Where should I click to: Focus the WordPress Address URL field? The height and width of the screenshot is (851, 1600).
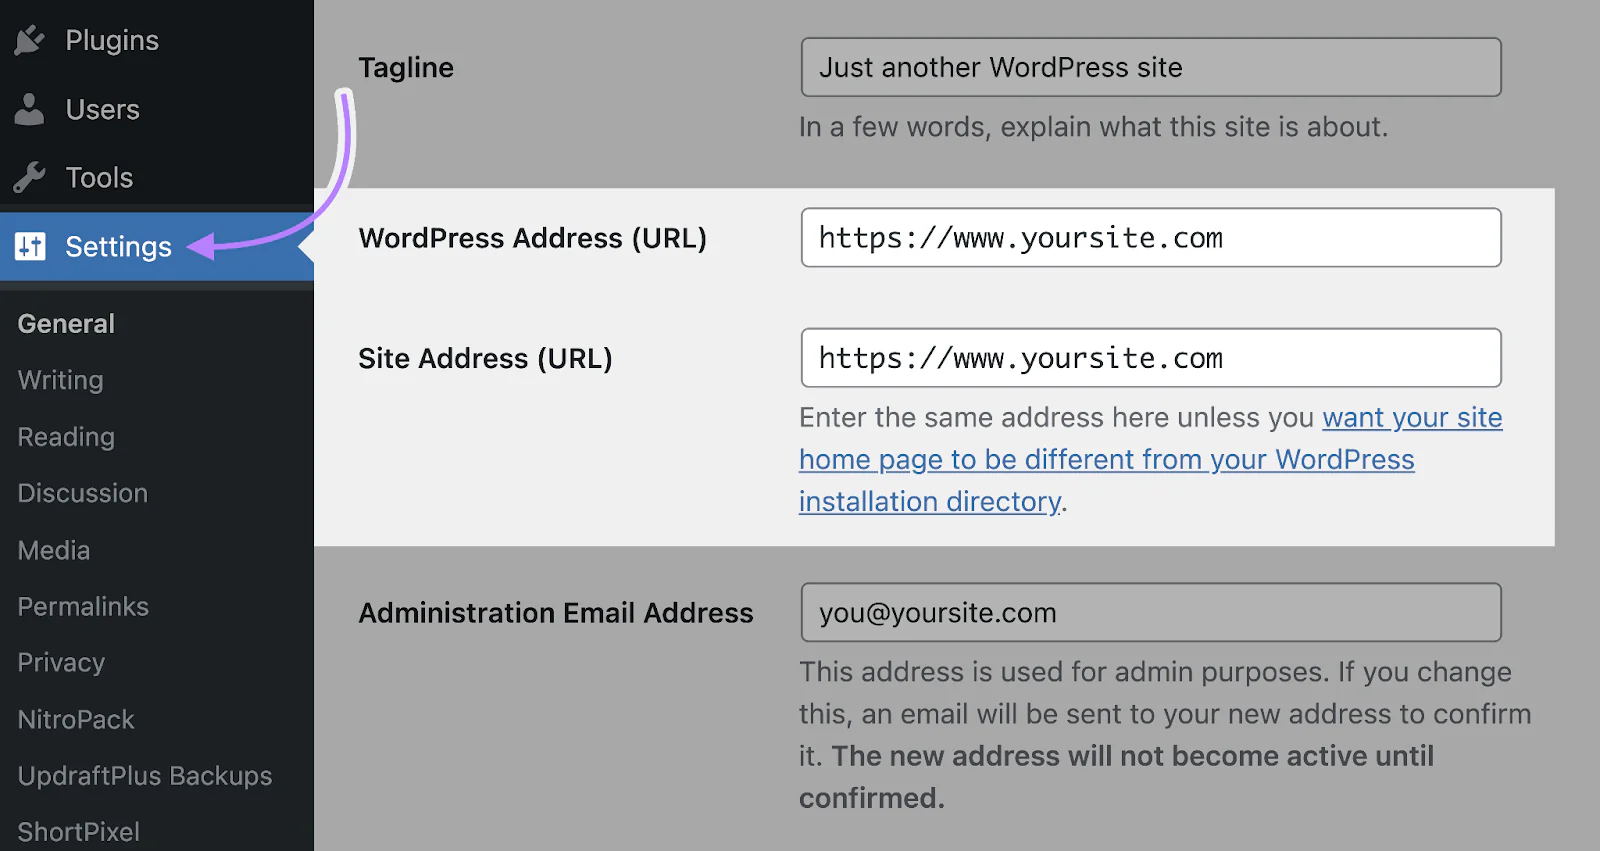1150,238
